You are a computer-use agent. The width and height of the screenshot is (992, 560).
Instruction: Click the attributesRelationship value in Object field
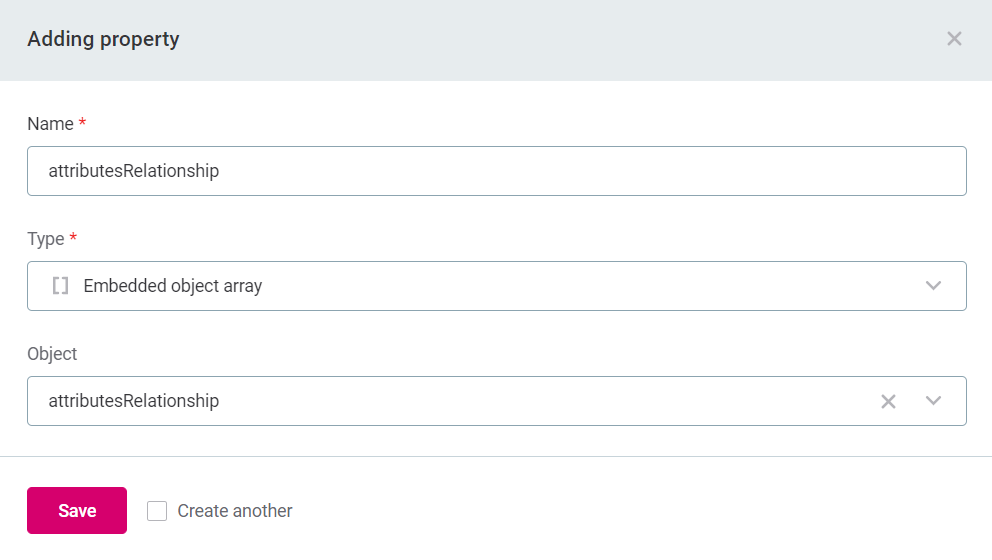coord(134,401)
